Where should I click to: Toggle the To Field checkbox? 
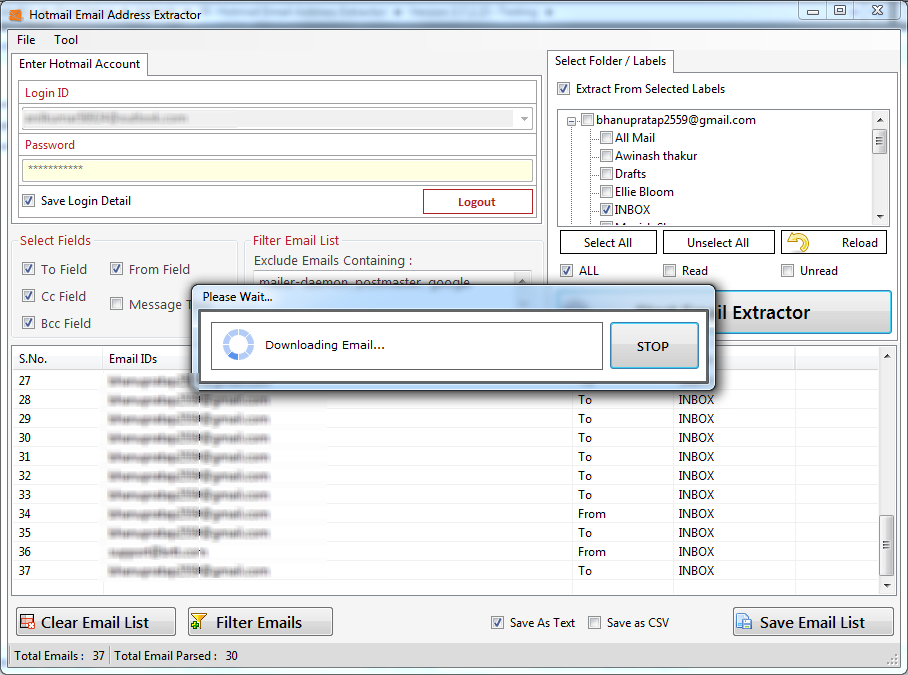pos(28,269)
